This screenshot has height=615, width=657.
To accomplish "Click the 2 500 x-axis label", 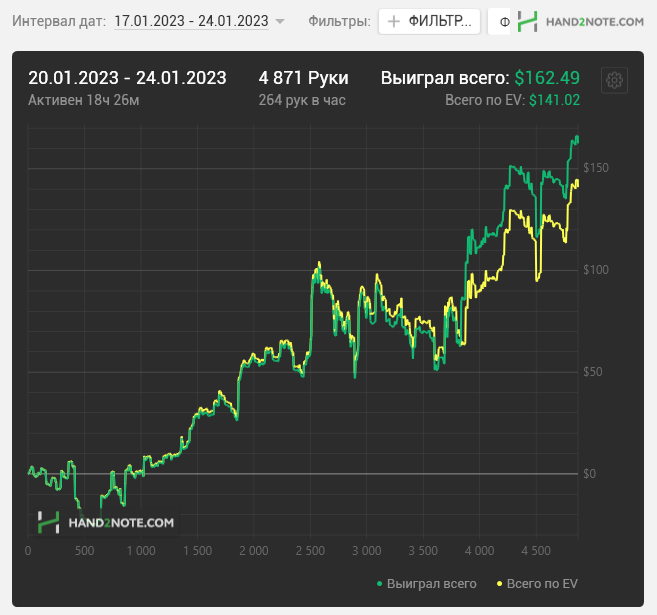I will 310,551.
